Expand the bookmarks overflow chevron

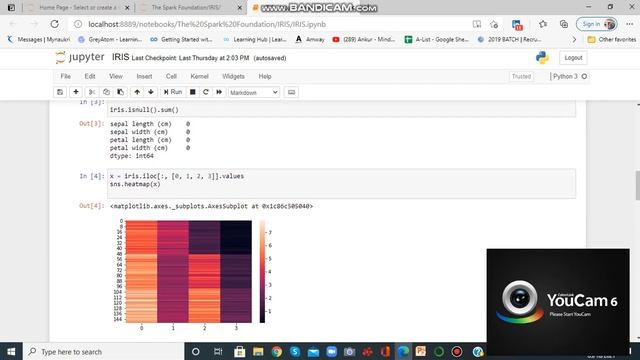coord(574,40)
